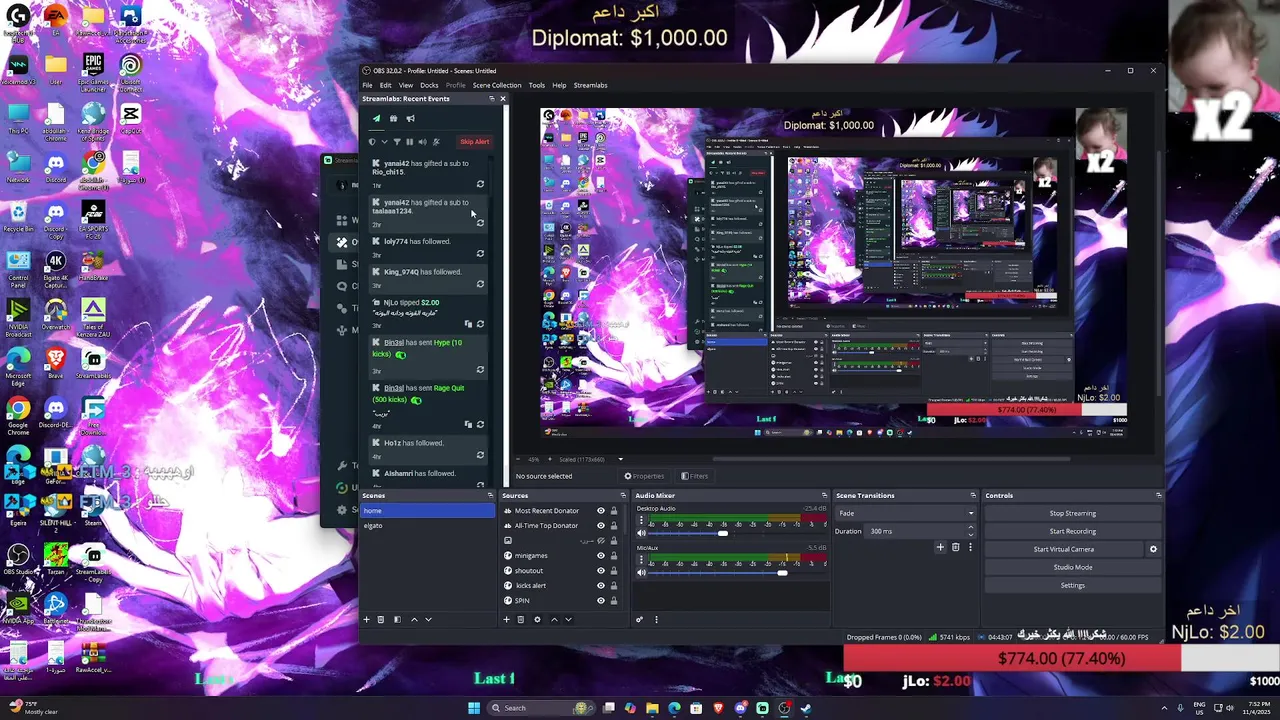Open the filter funnel in Recent Events
1280x720 pixels.
[x=397, y=142]
